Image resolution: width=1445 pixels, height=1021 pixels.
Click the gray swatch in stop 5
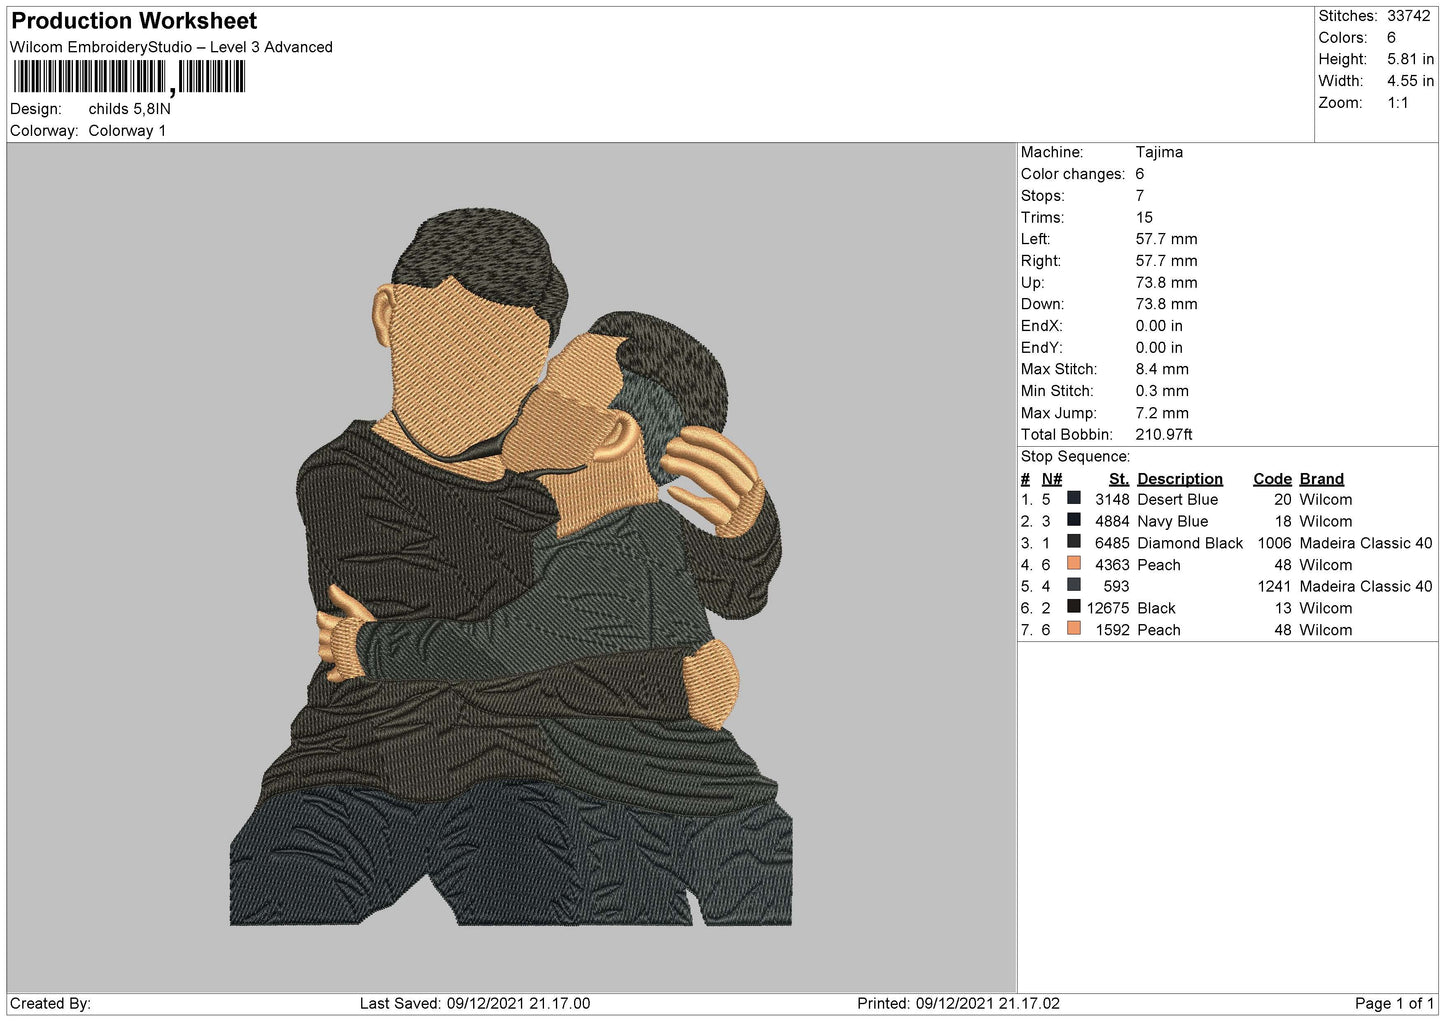coord(1073,585)
